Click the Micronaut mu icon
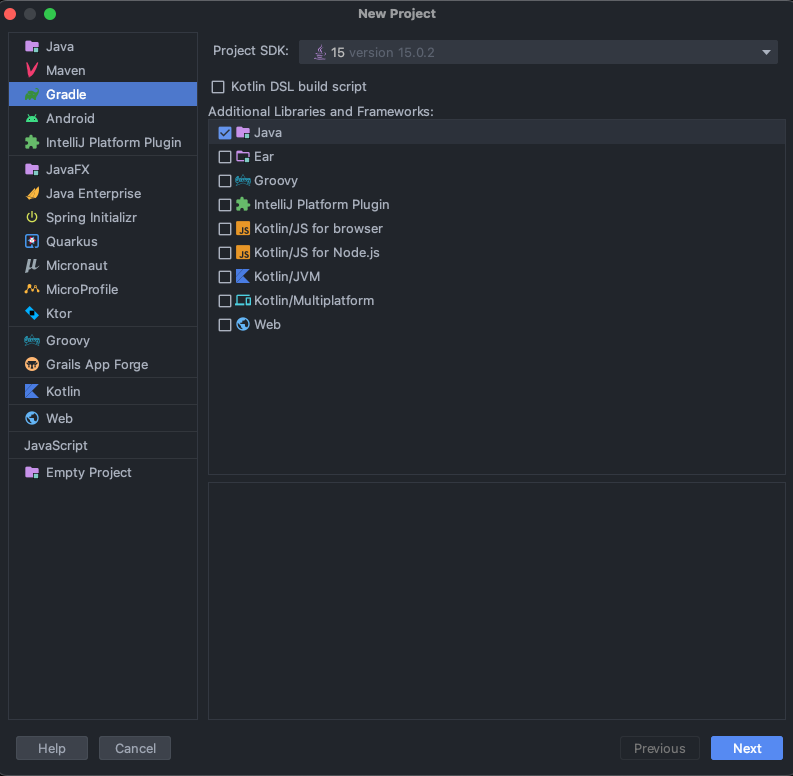This screenshot has width=793, height=776. (32, 266)
